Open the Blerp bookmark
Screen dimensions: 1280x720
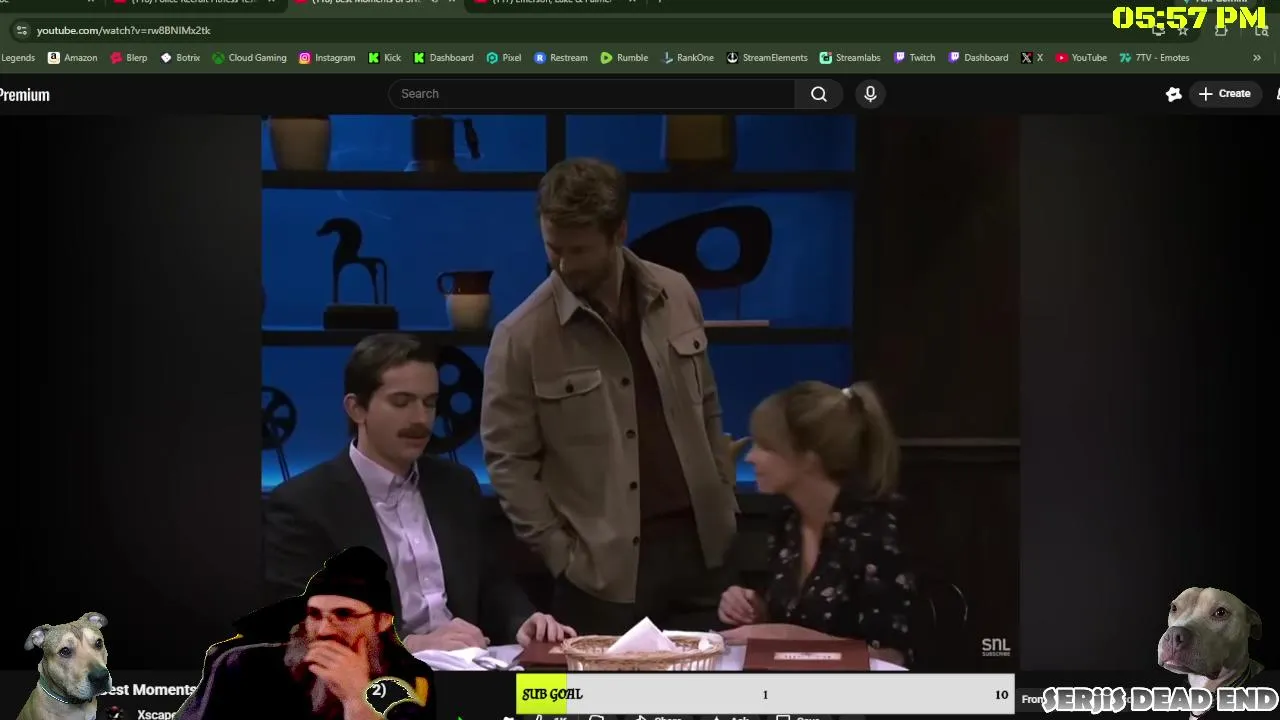128,58
